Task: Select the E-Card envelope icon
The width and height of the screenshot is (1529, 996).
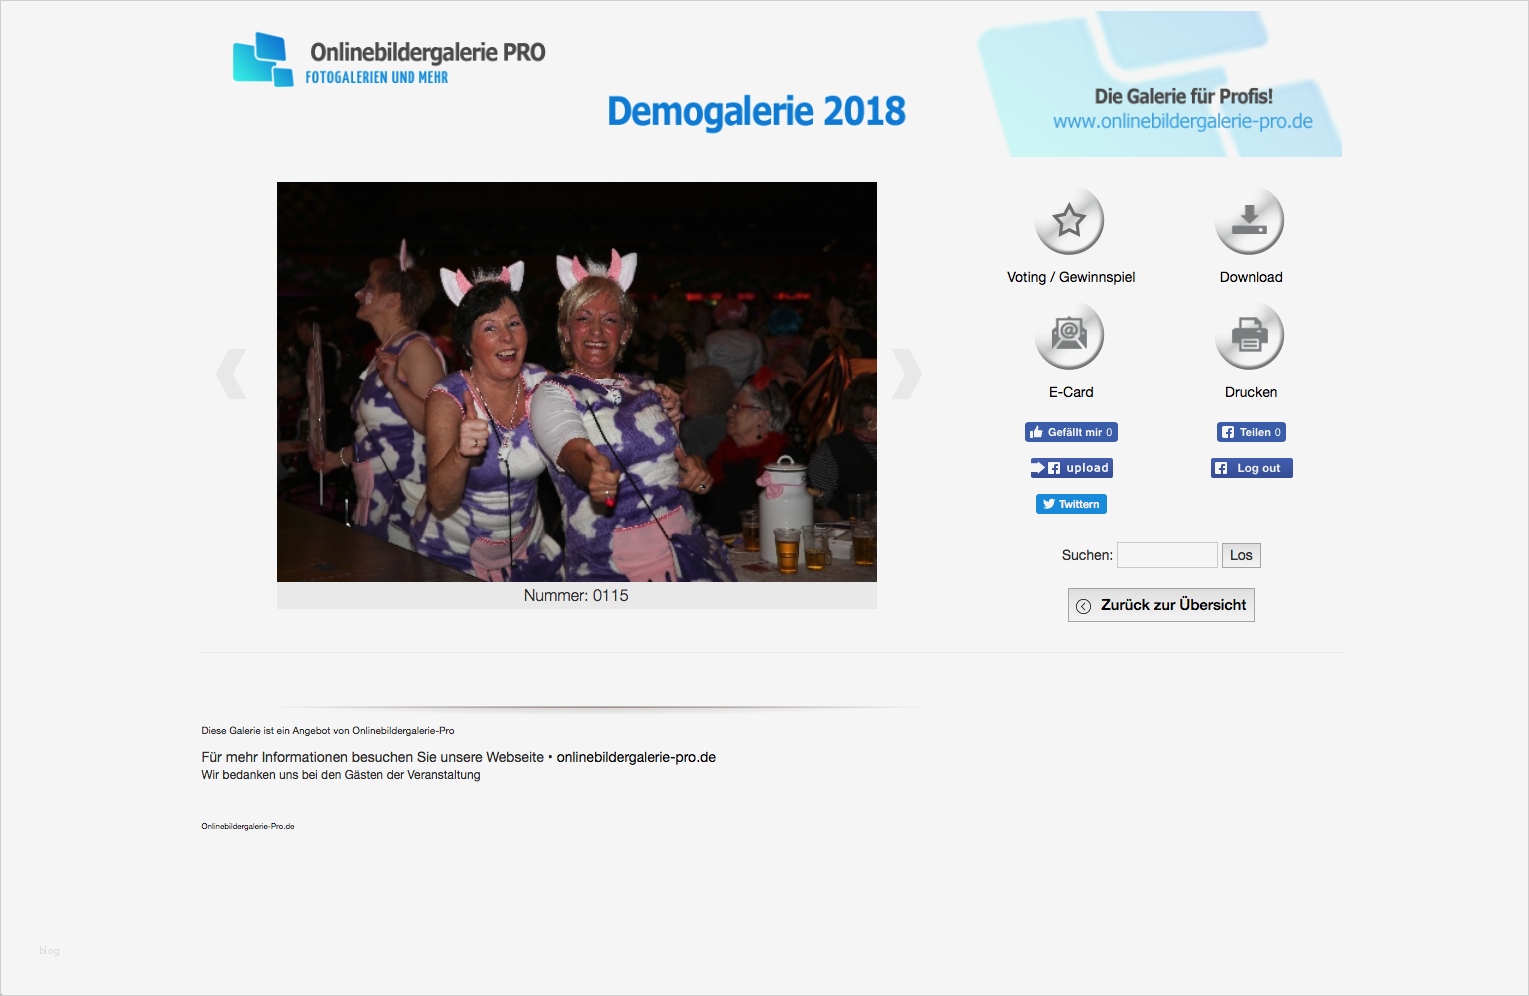Action: tap(1069, 337)
